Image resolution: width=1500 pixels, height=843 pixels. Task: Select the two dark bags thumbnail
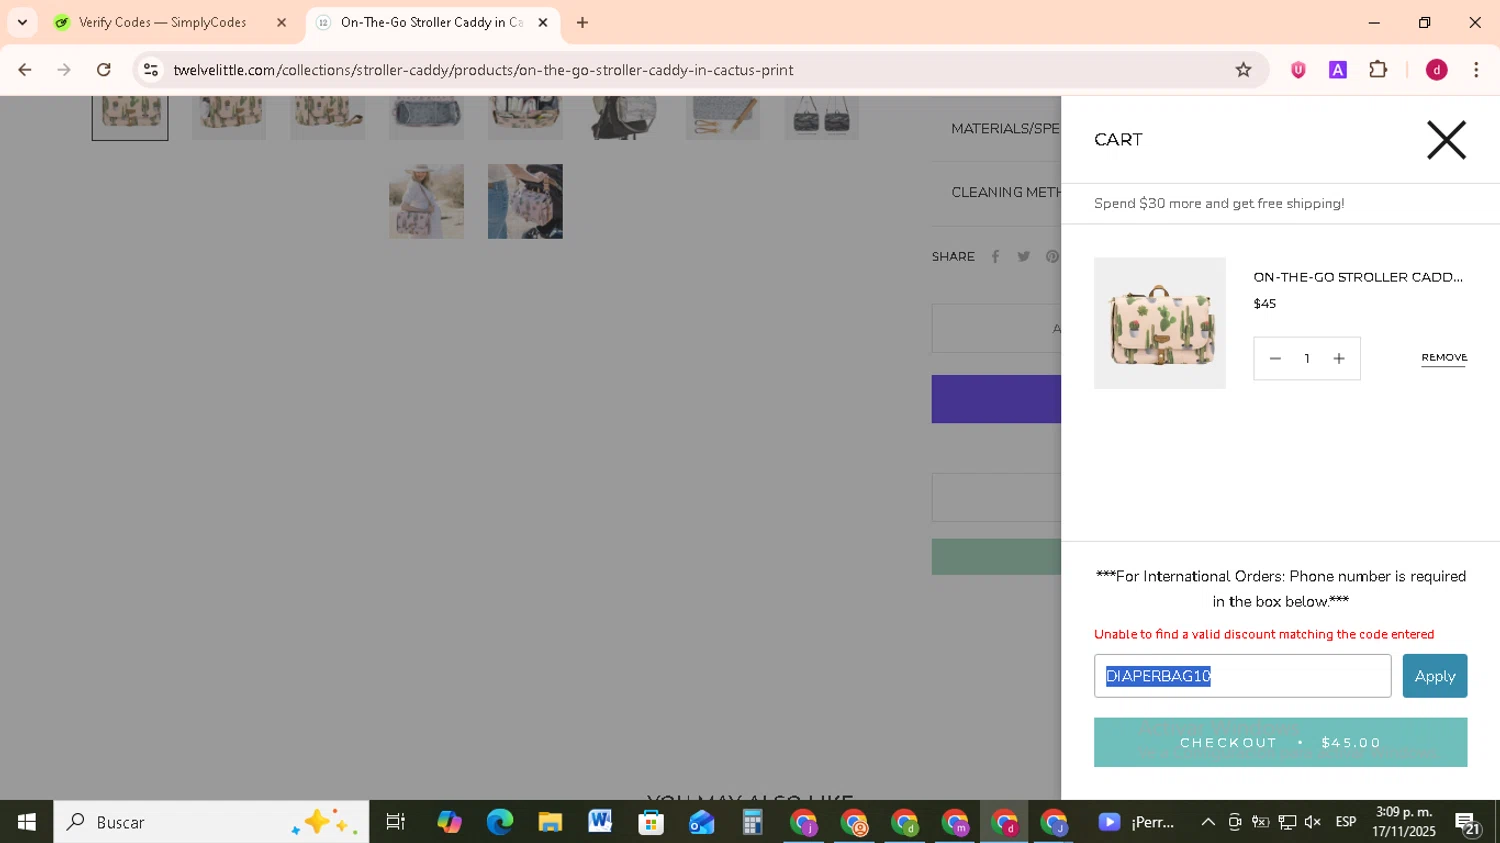click(821, 118)
